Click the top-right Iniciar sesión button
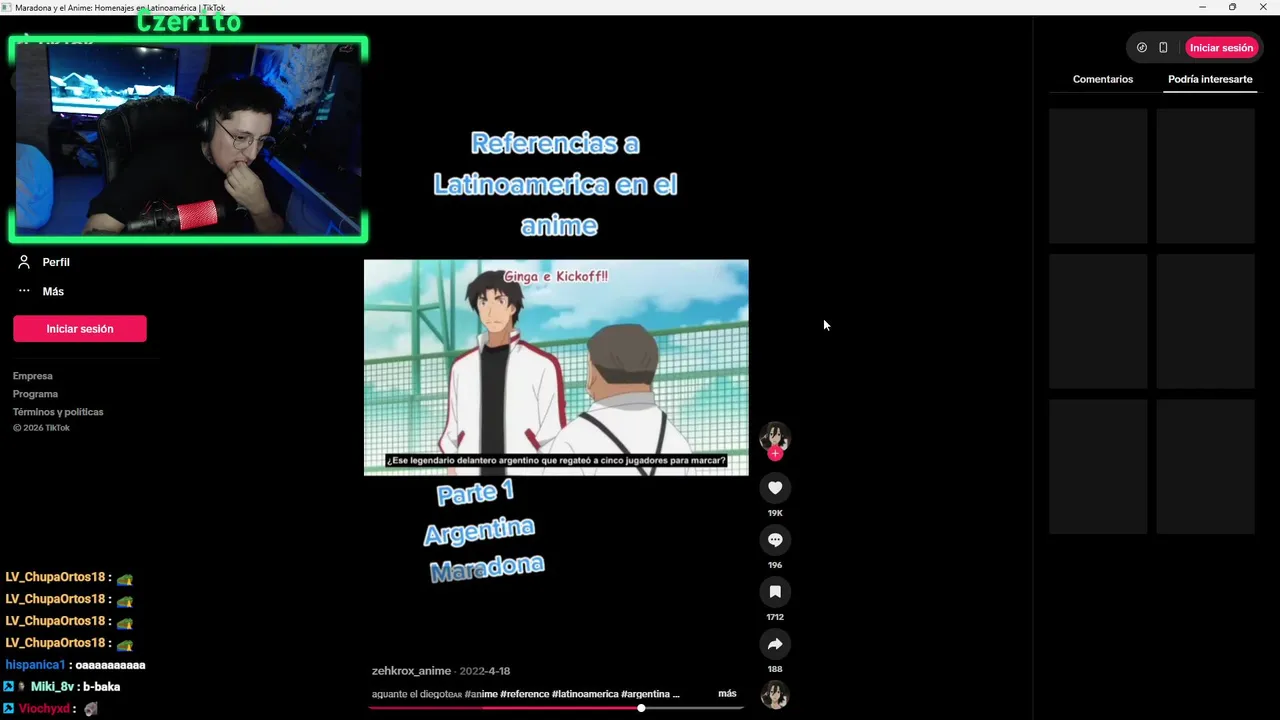This screenshot has width=1280, height=720. point(1221,47)
